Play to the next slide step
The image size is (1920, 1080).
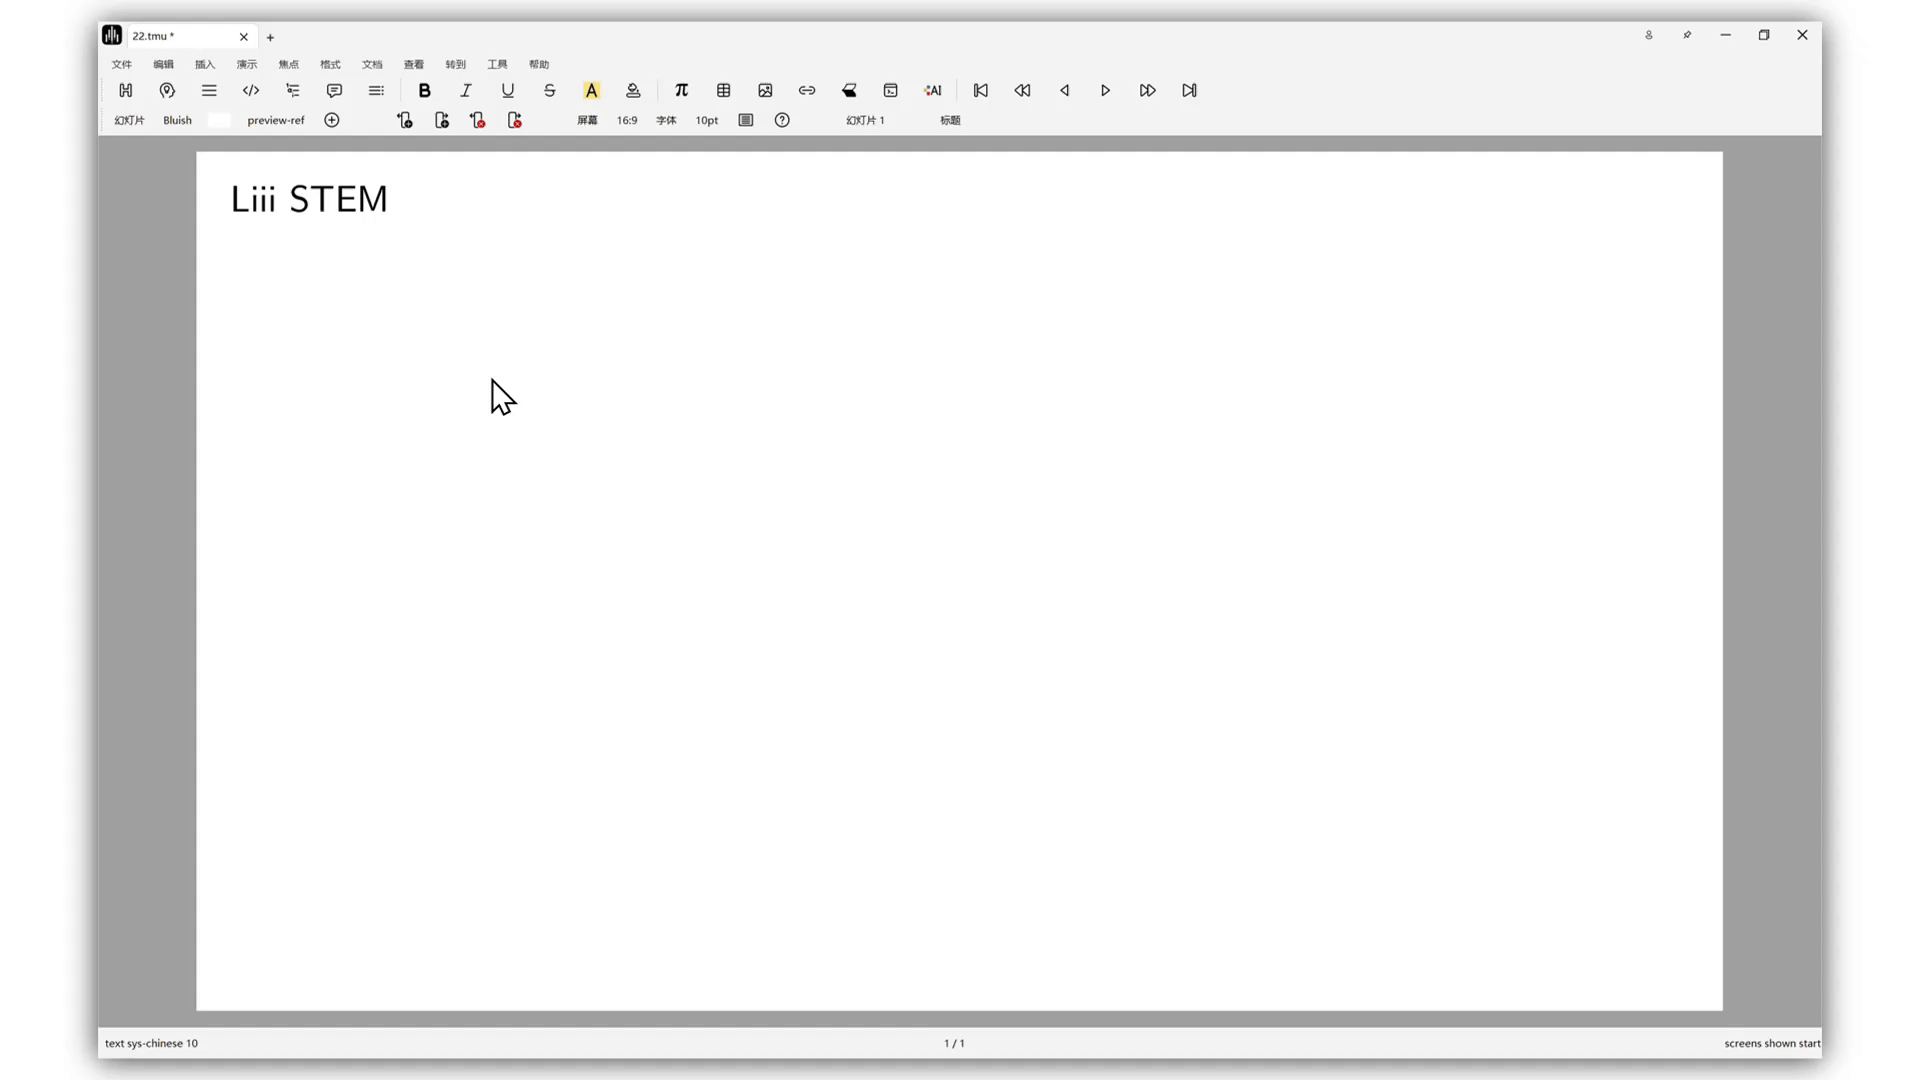pos(1105,90)
